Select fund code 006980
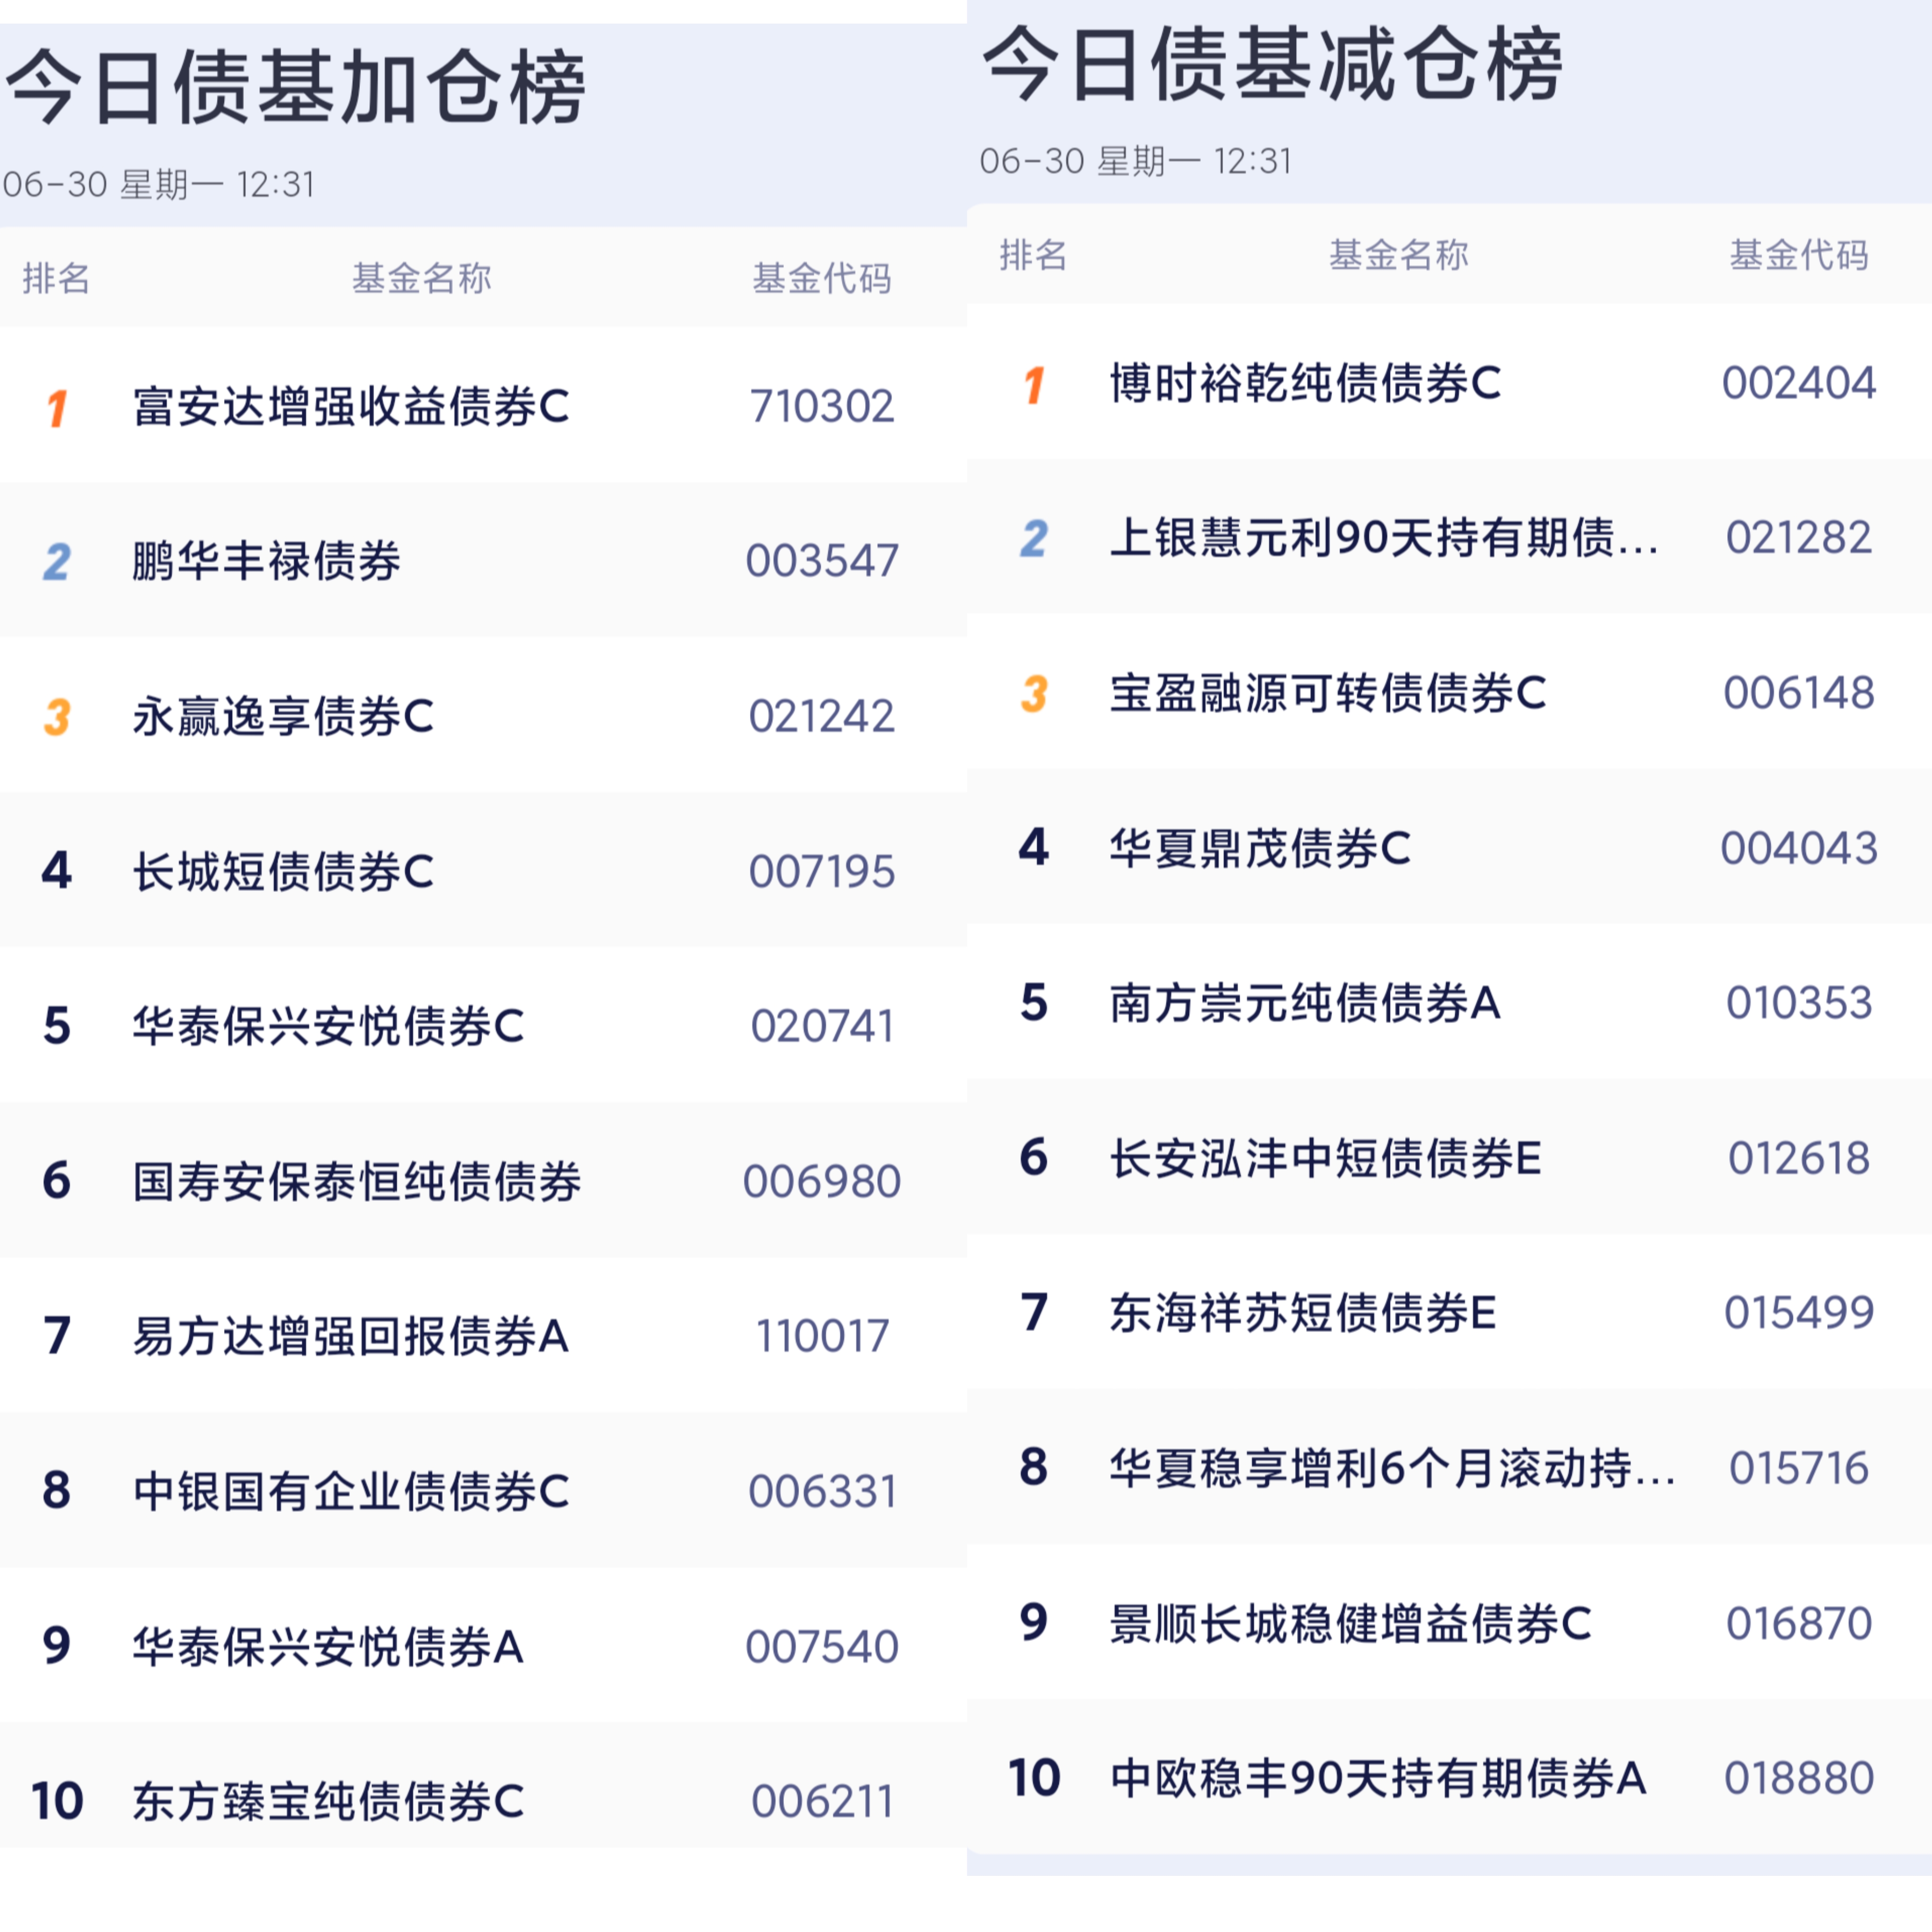The height and width of the screenshot is (1932, 1932). (x=822, y=1182)
